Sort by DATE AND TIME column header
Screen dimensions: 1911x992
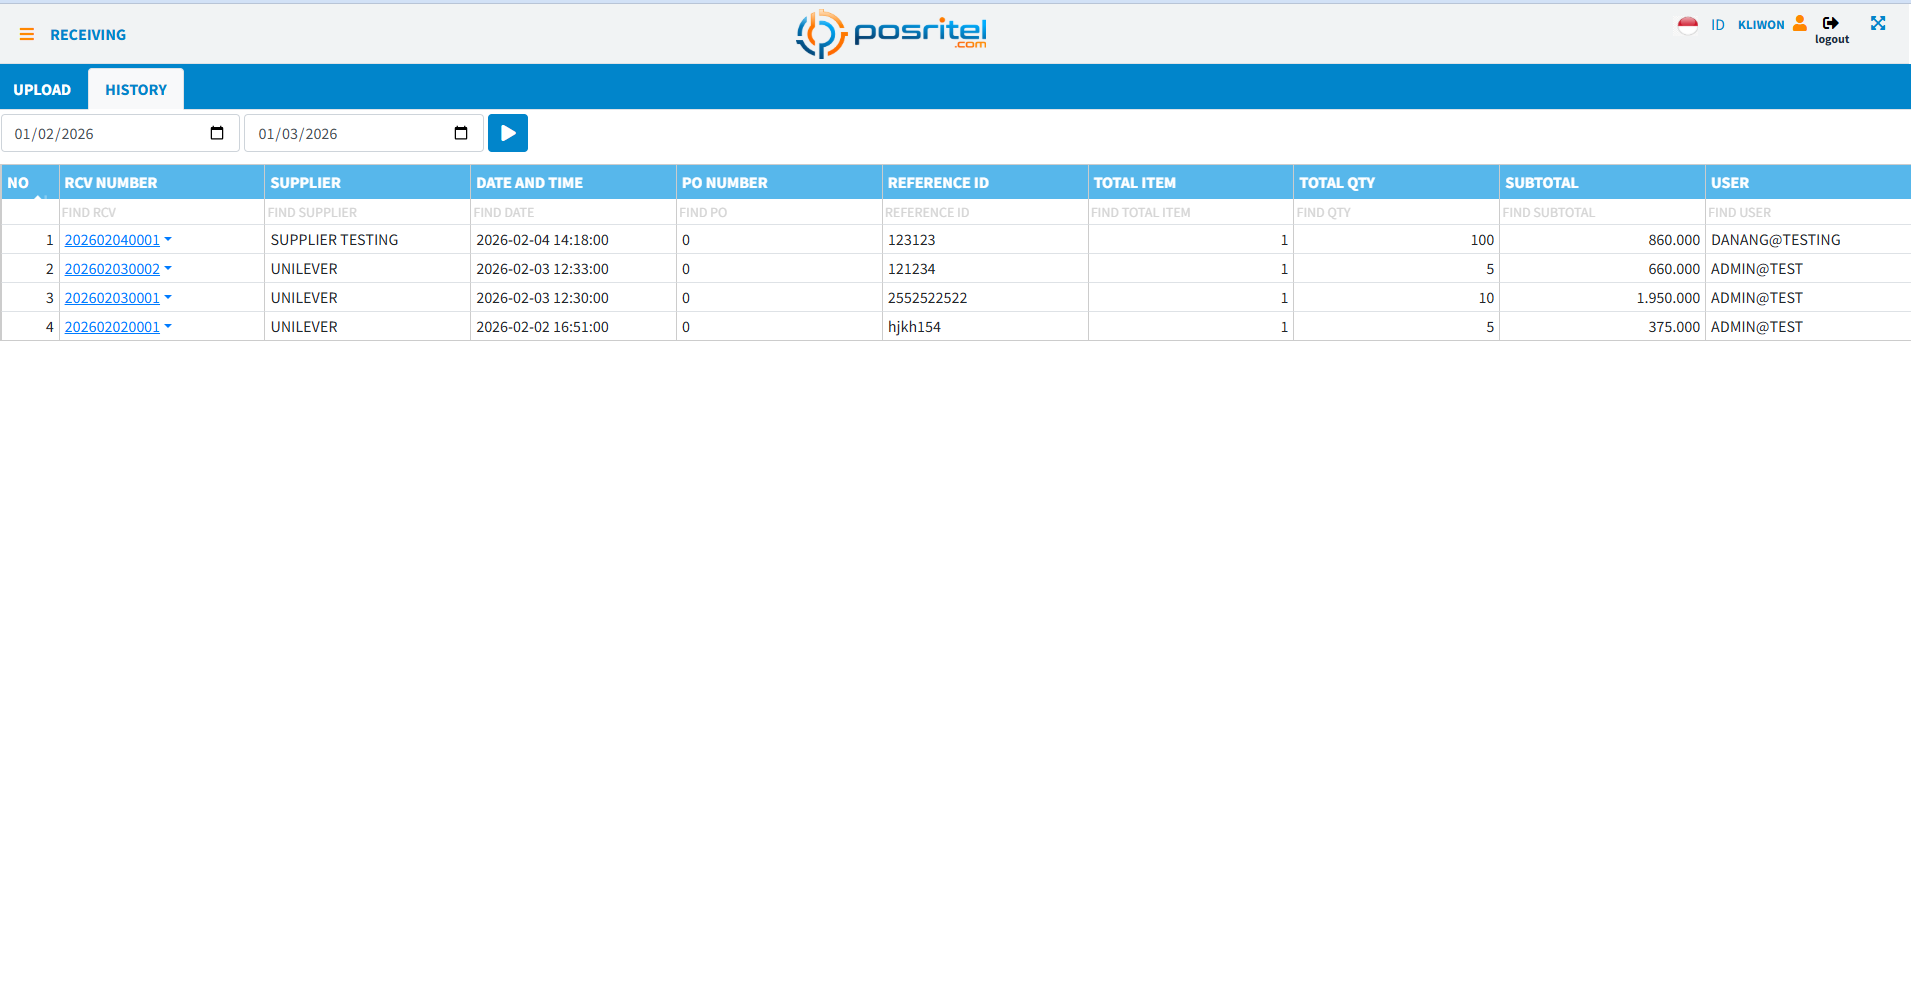(x=573, y=183)
